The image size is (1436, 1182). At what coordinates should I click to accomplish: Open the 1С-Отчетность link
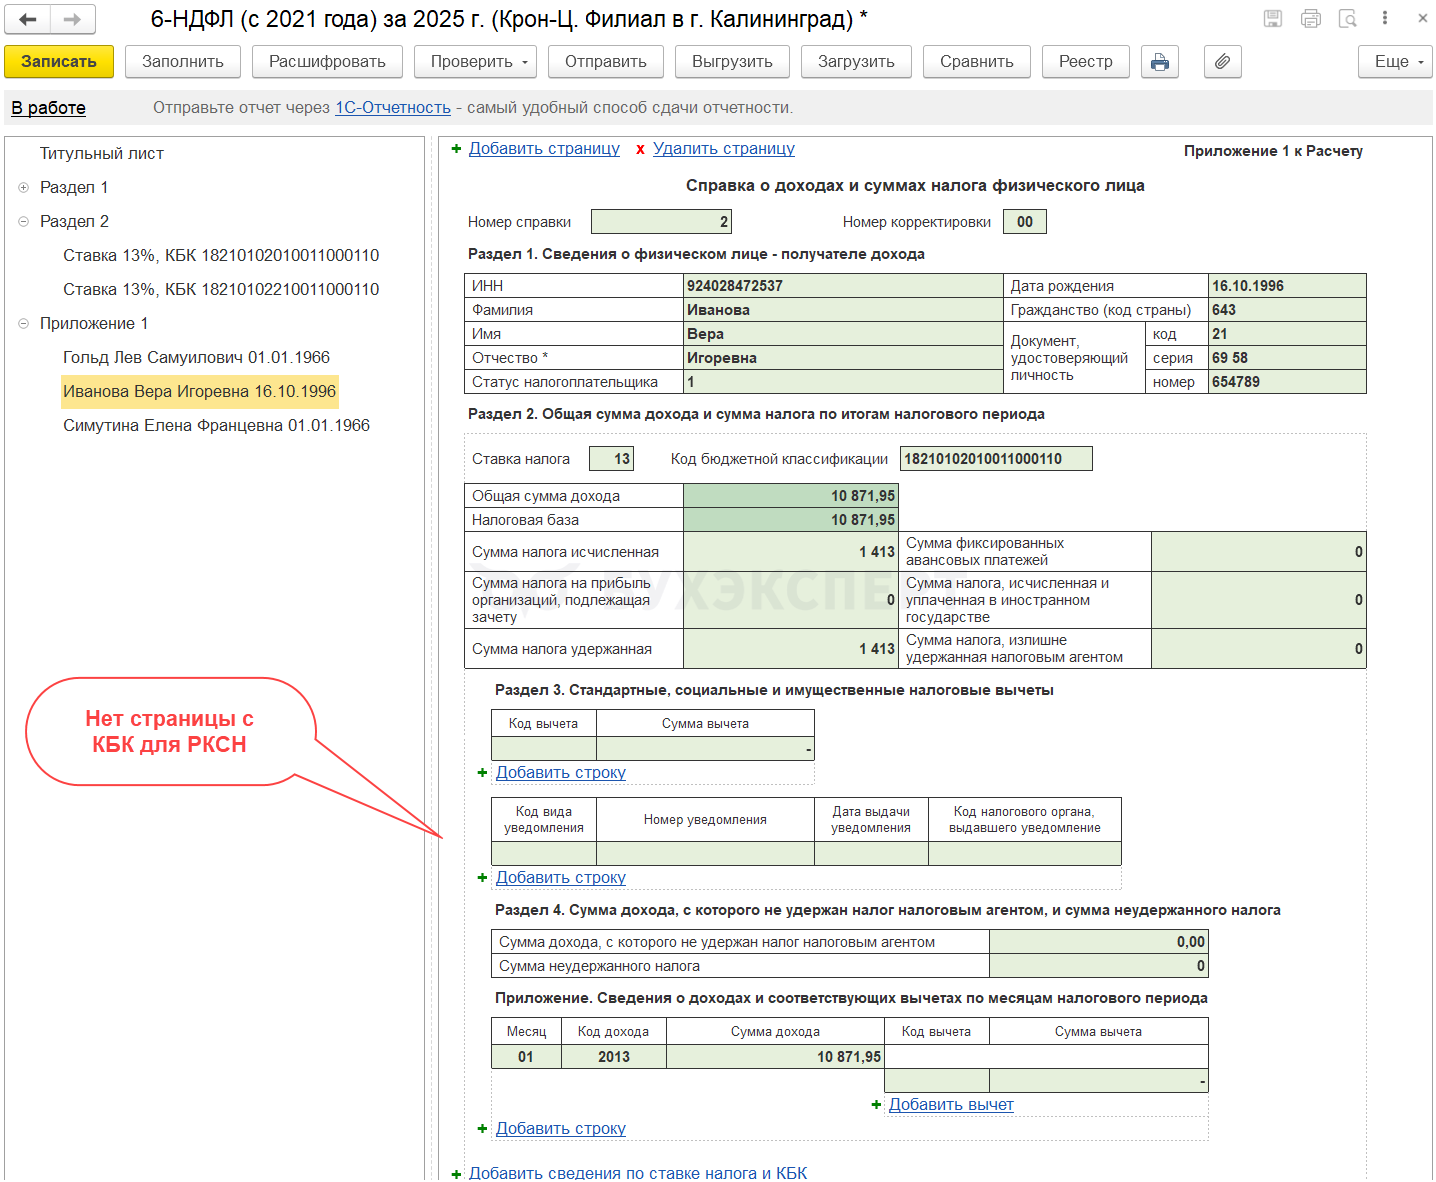[x=392, y=107]
